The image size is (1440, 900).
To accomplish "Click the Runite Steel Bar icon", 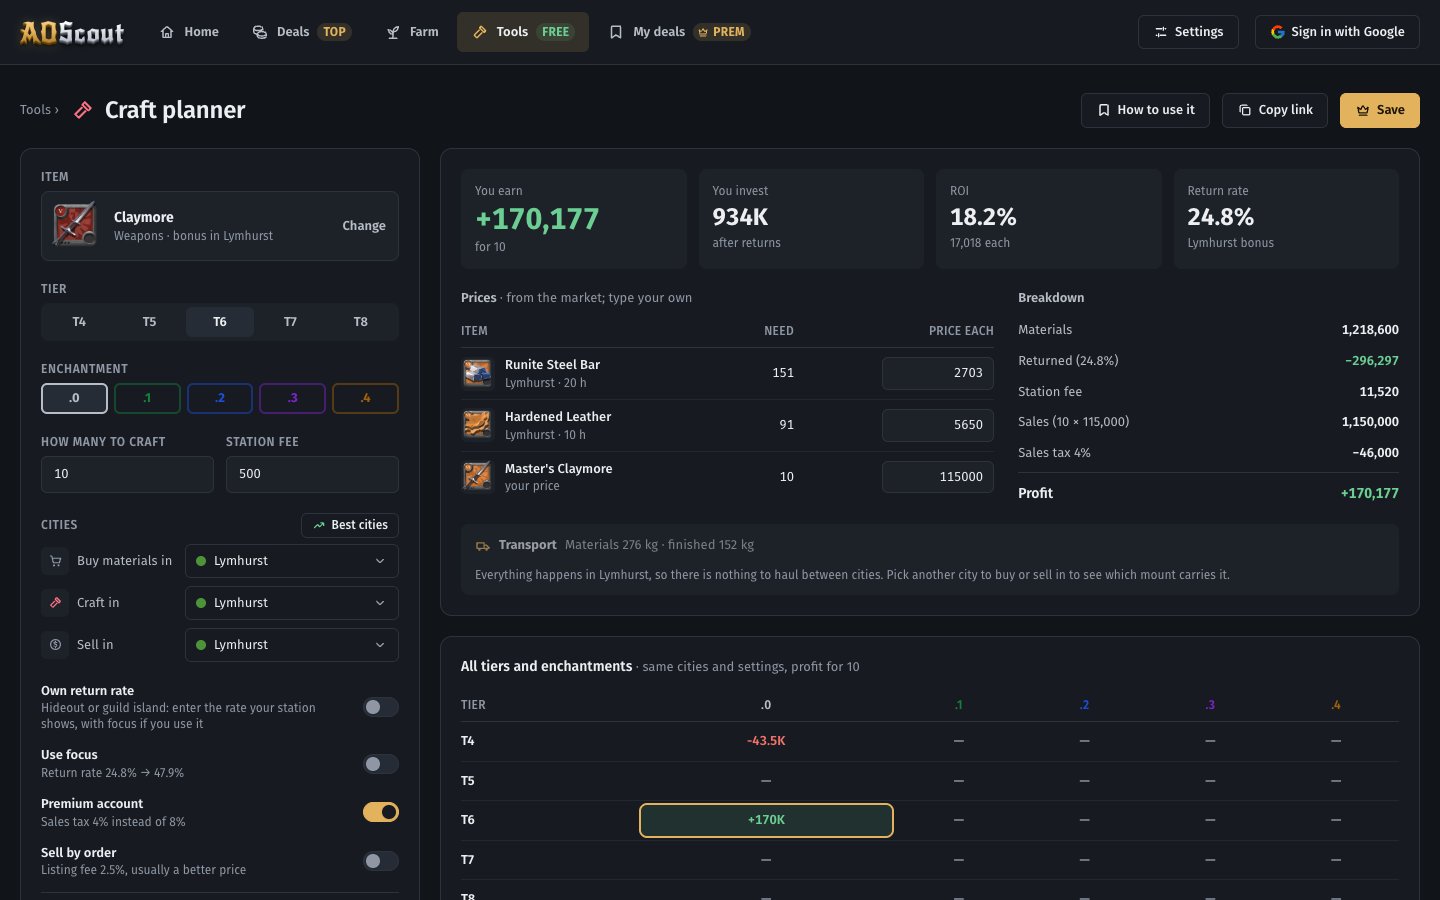I will pos(477,373).
